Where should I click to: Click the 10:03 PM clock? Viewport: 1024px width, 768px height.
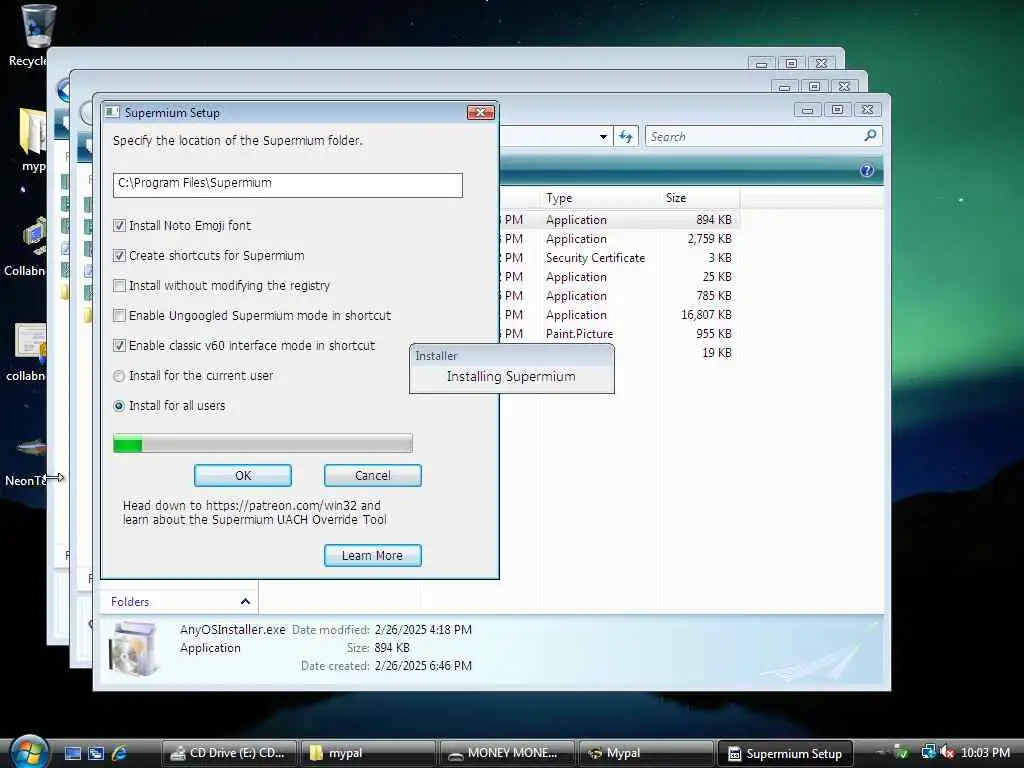tap(985, 753)
